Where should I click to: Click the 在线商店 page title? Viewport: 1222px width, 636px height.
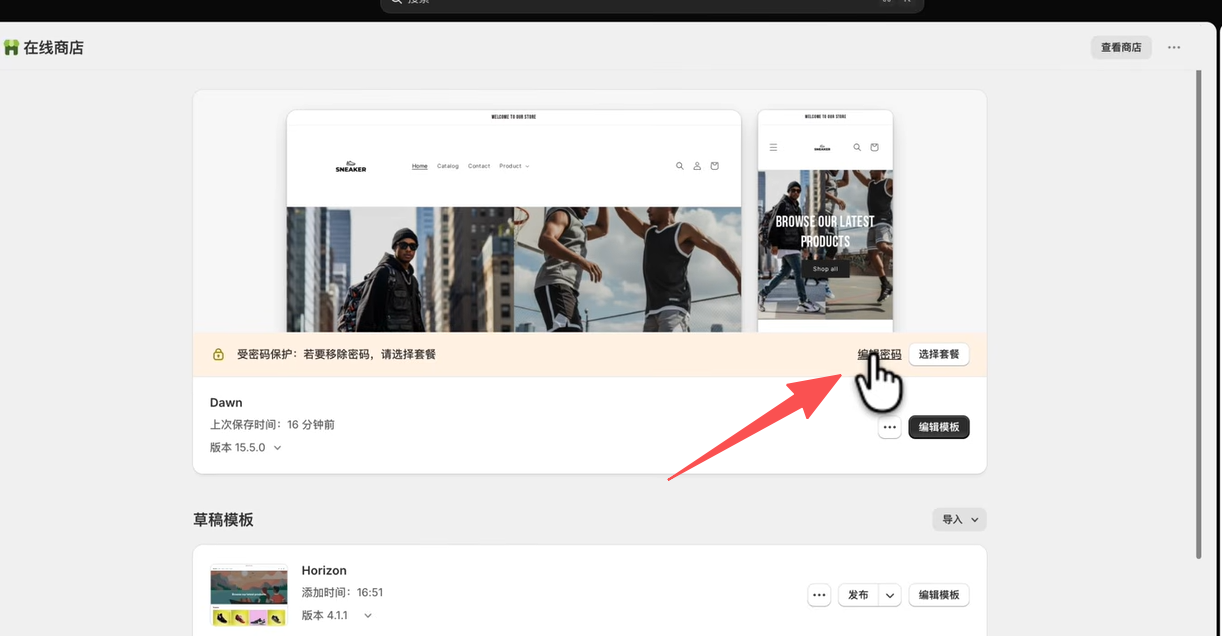pos(54,47)
